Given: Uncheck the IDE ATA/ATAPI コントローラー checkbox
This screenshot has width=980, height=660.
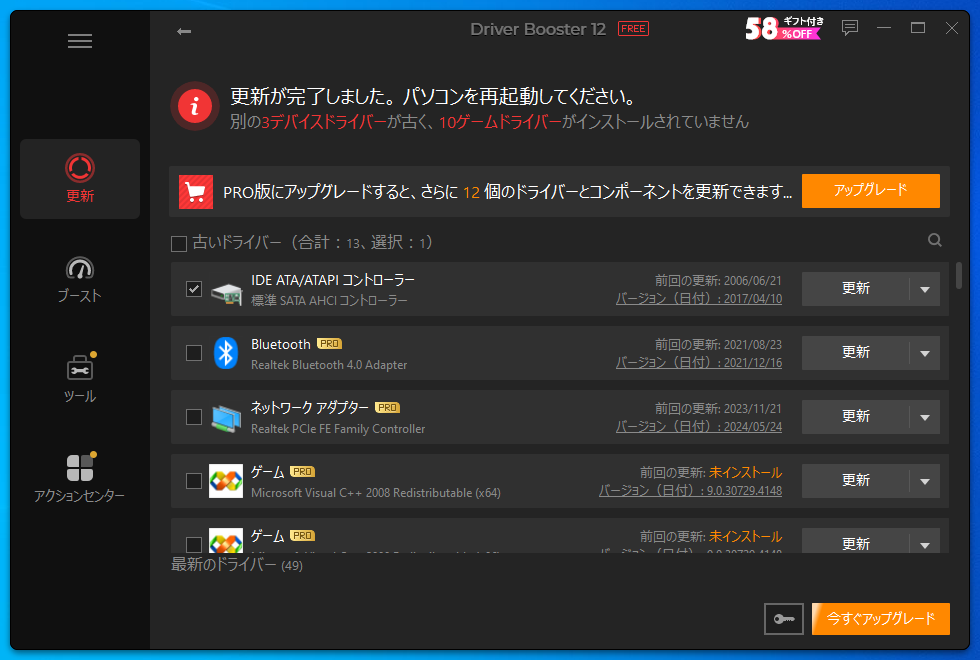Looking at the screenshot, I should [x=194, y=289].
